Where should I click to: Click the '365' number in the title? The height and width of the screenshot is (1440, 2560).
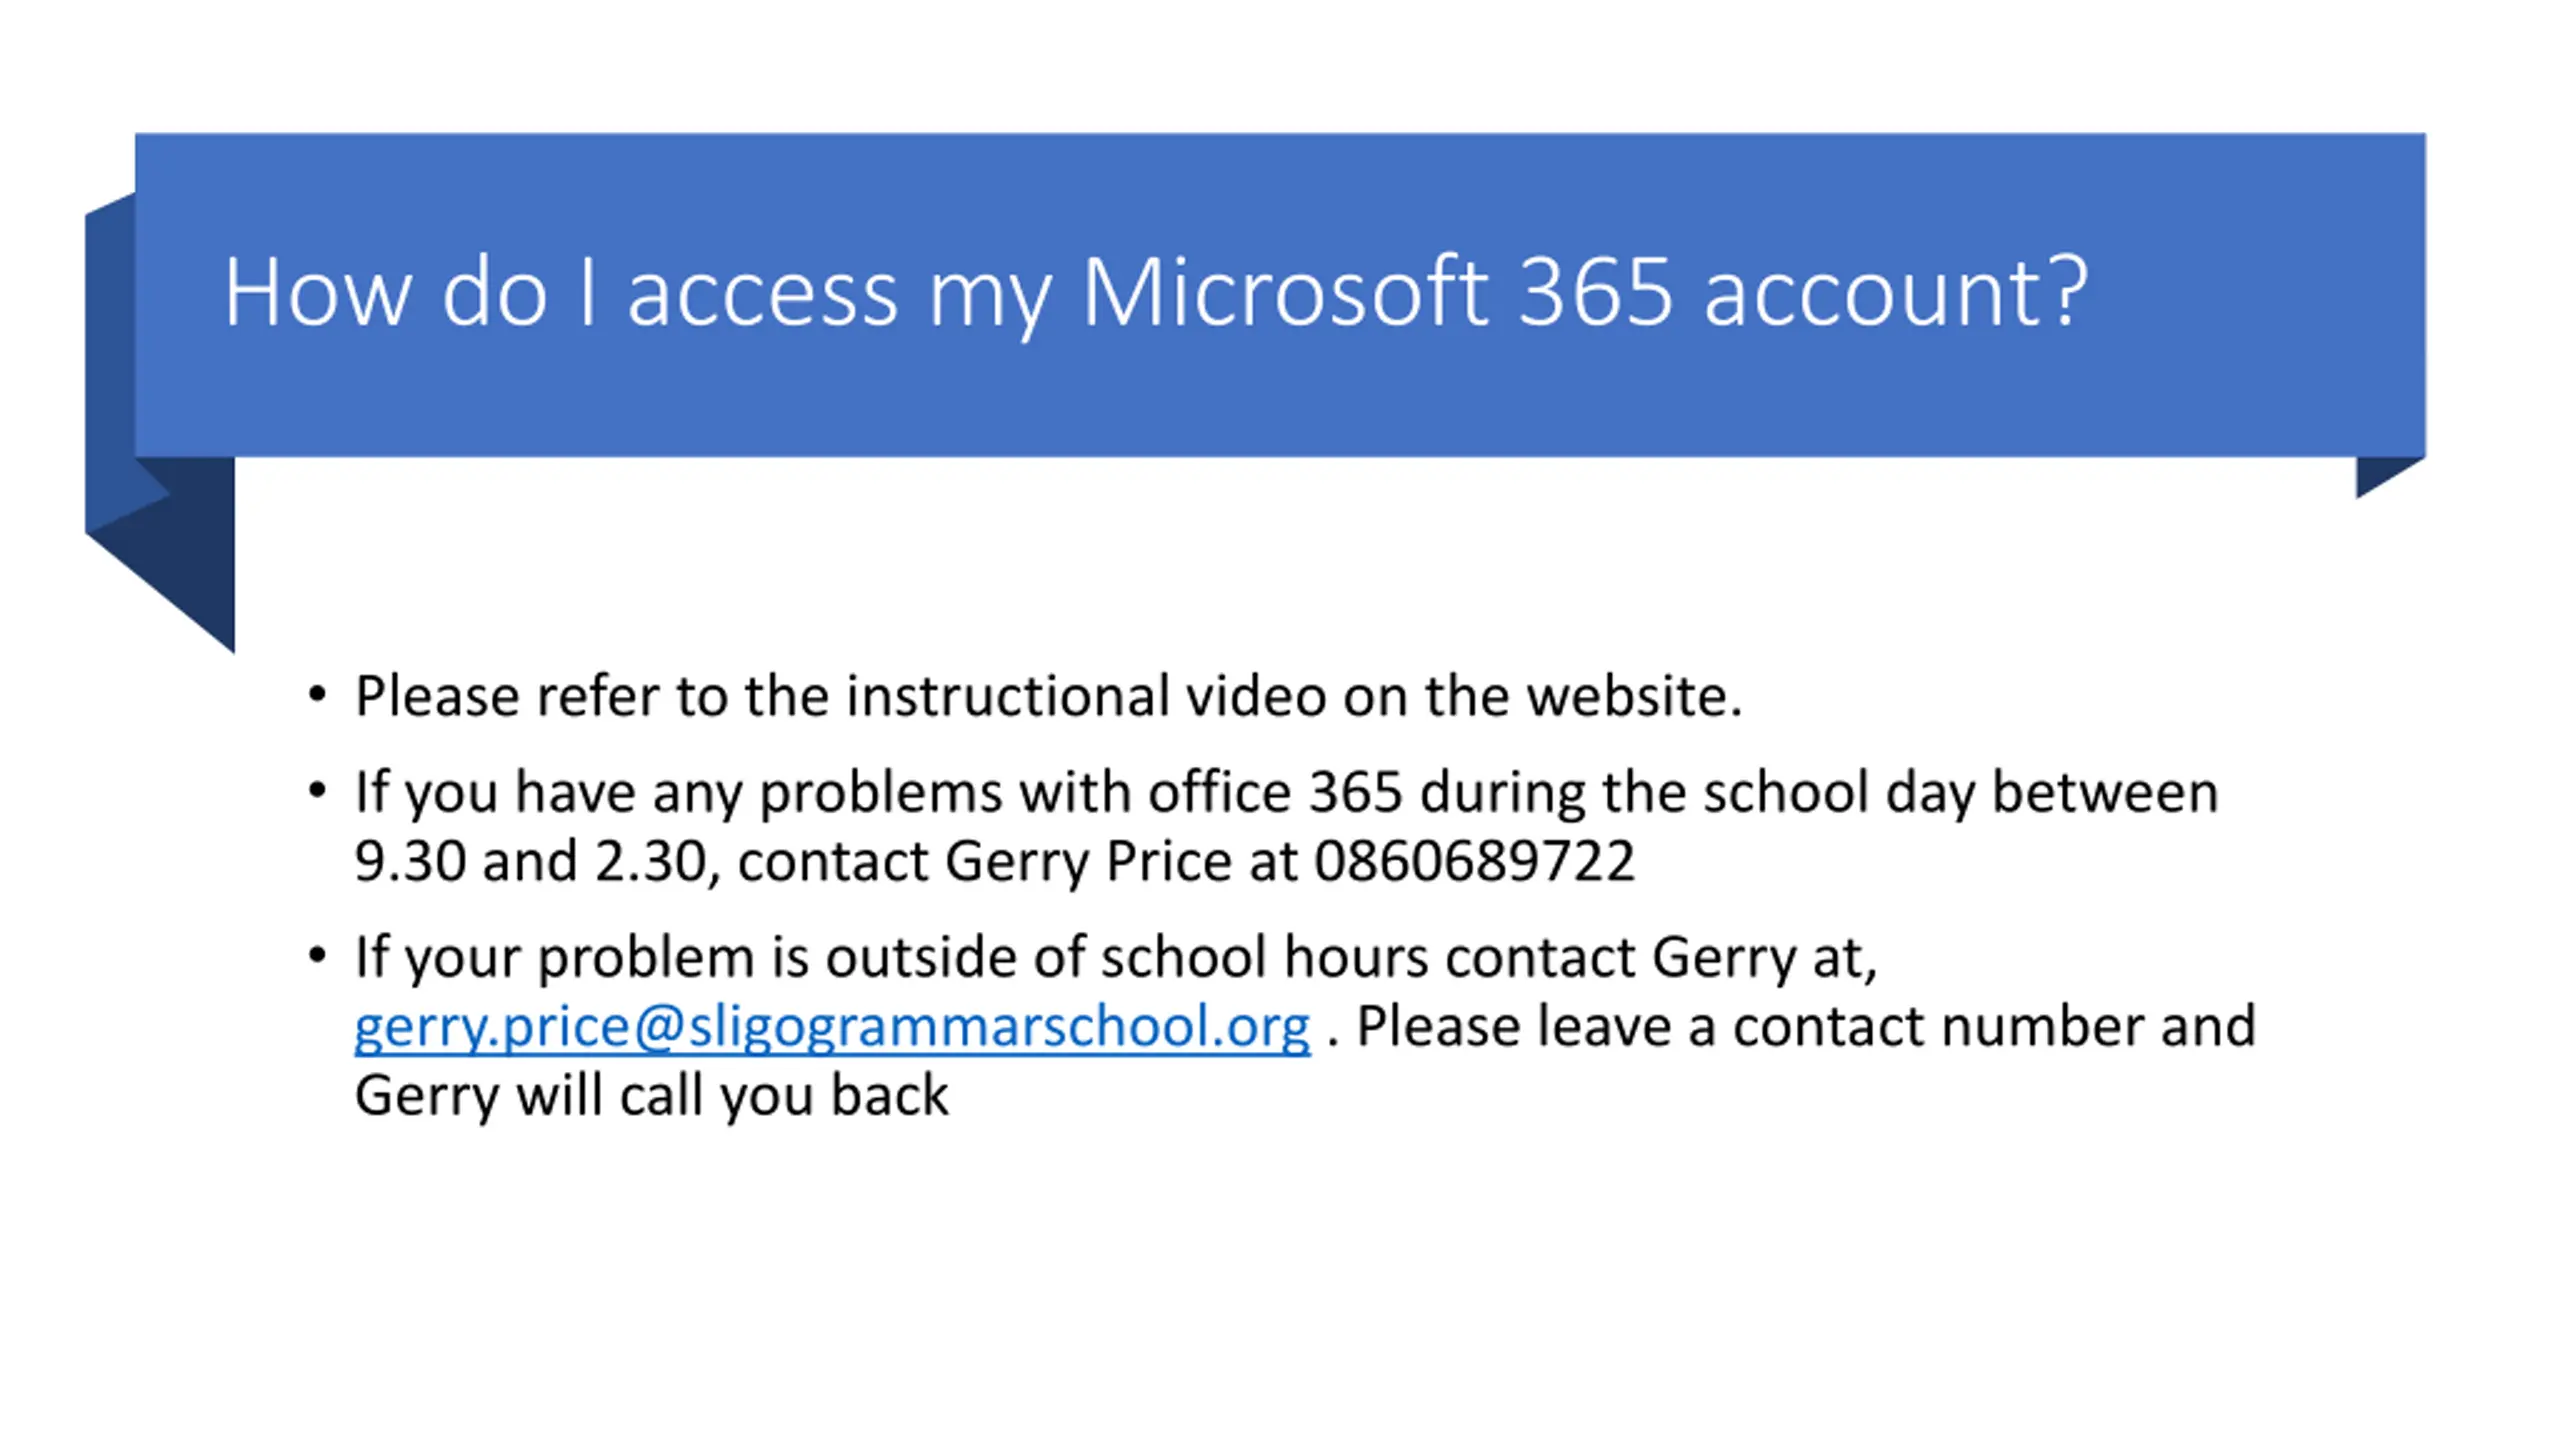1595,292
